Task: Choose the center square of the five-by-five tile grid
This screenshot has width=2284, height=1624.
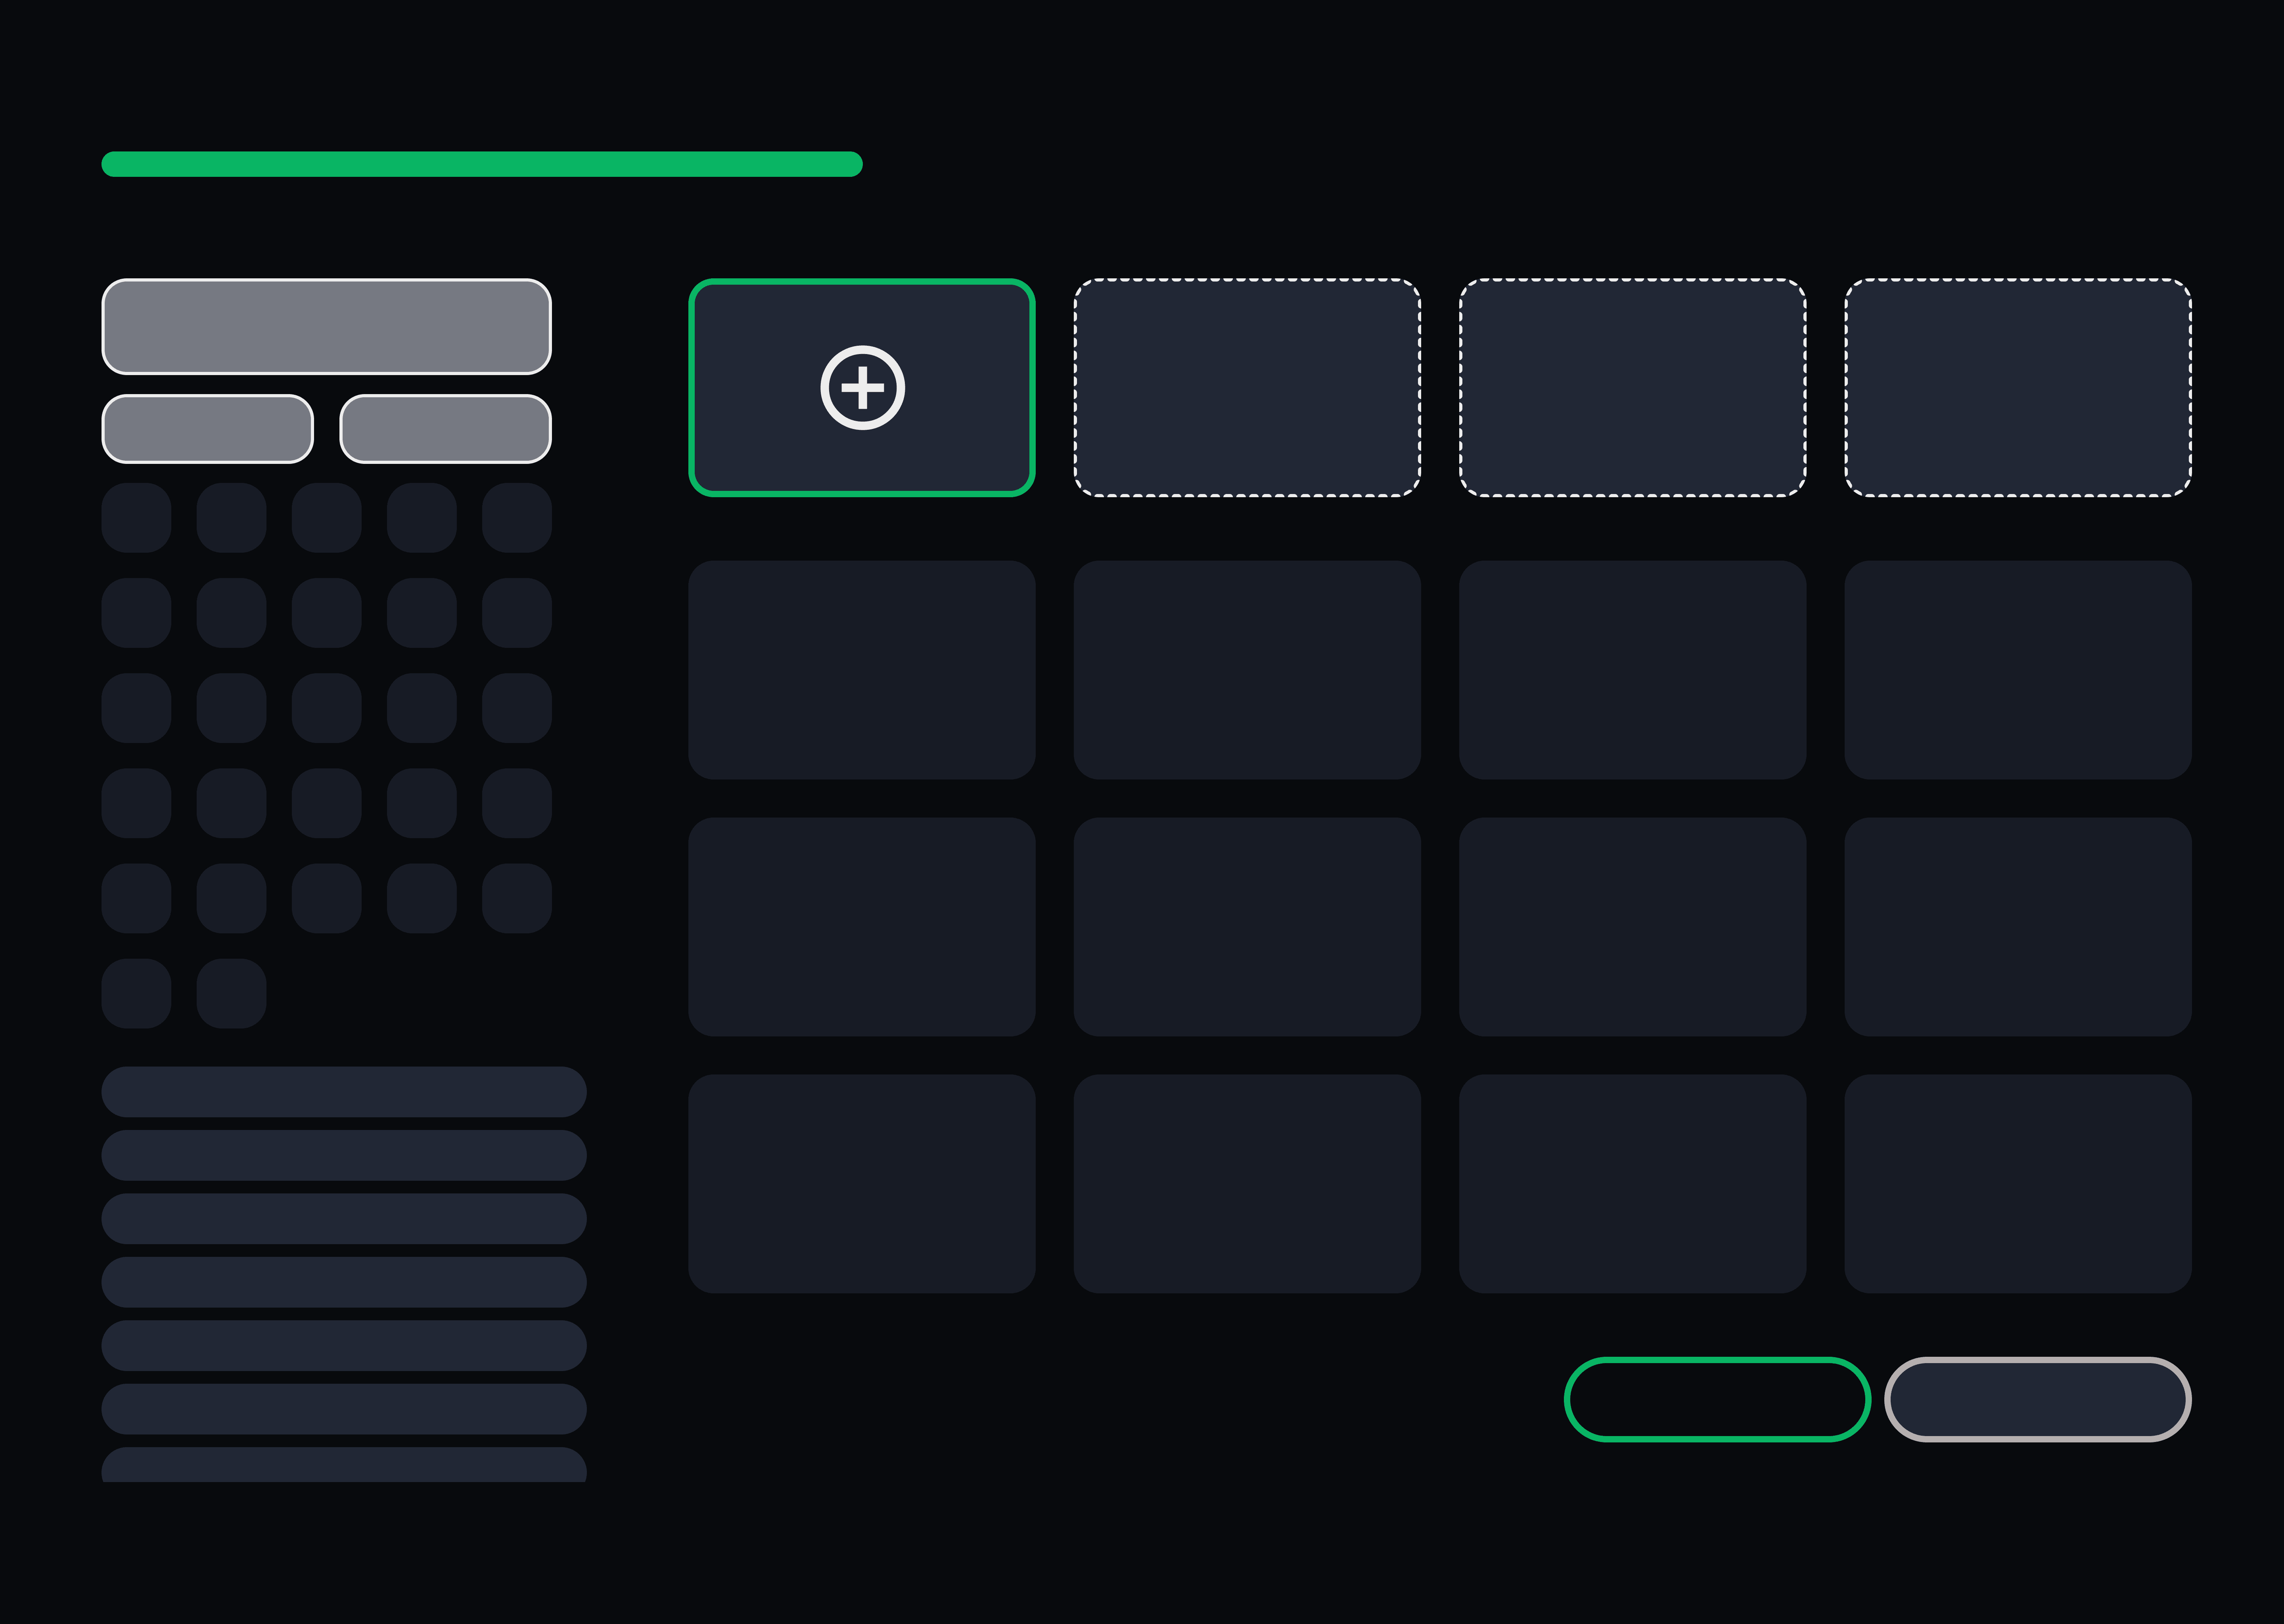Action: pos(326,708)
